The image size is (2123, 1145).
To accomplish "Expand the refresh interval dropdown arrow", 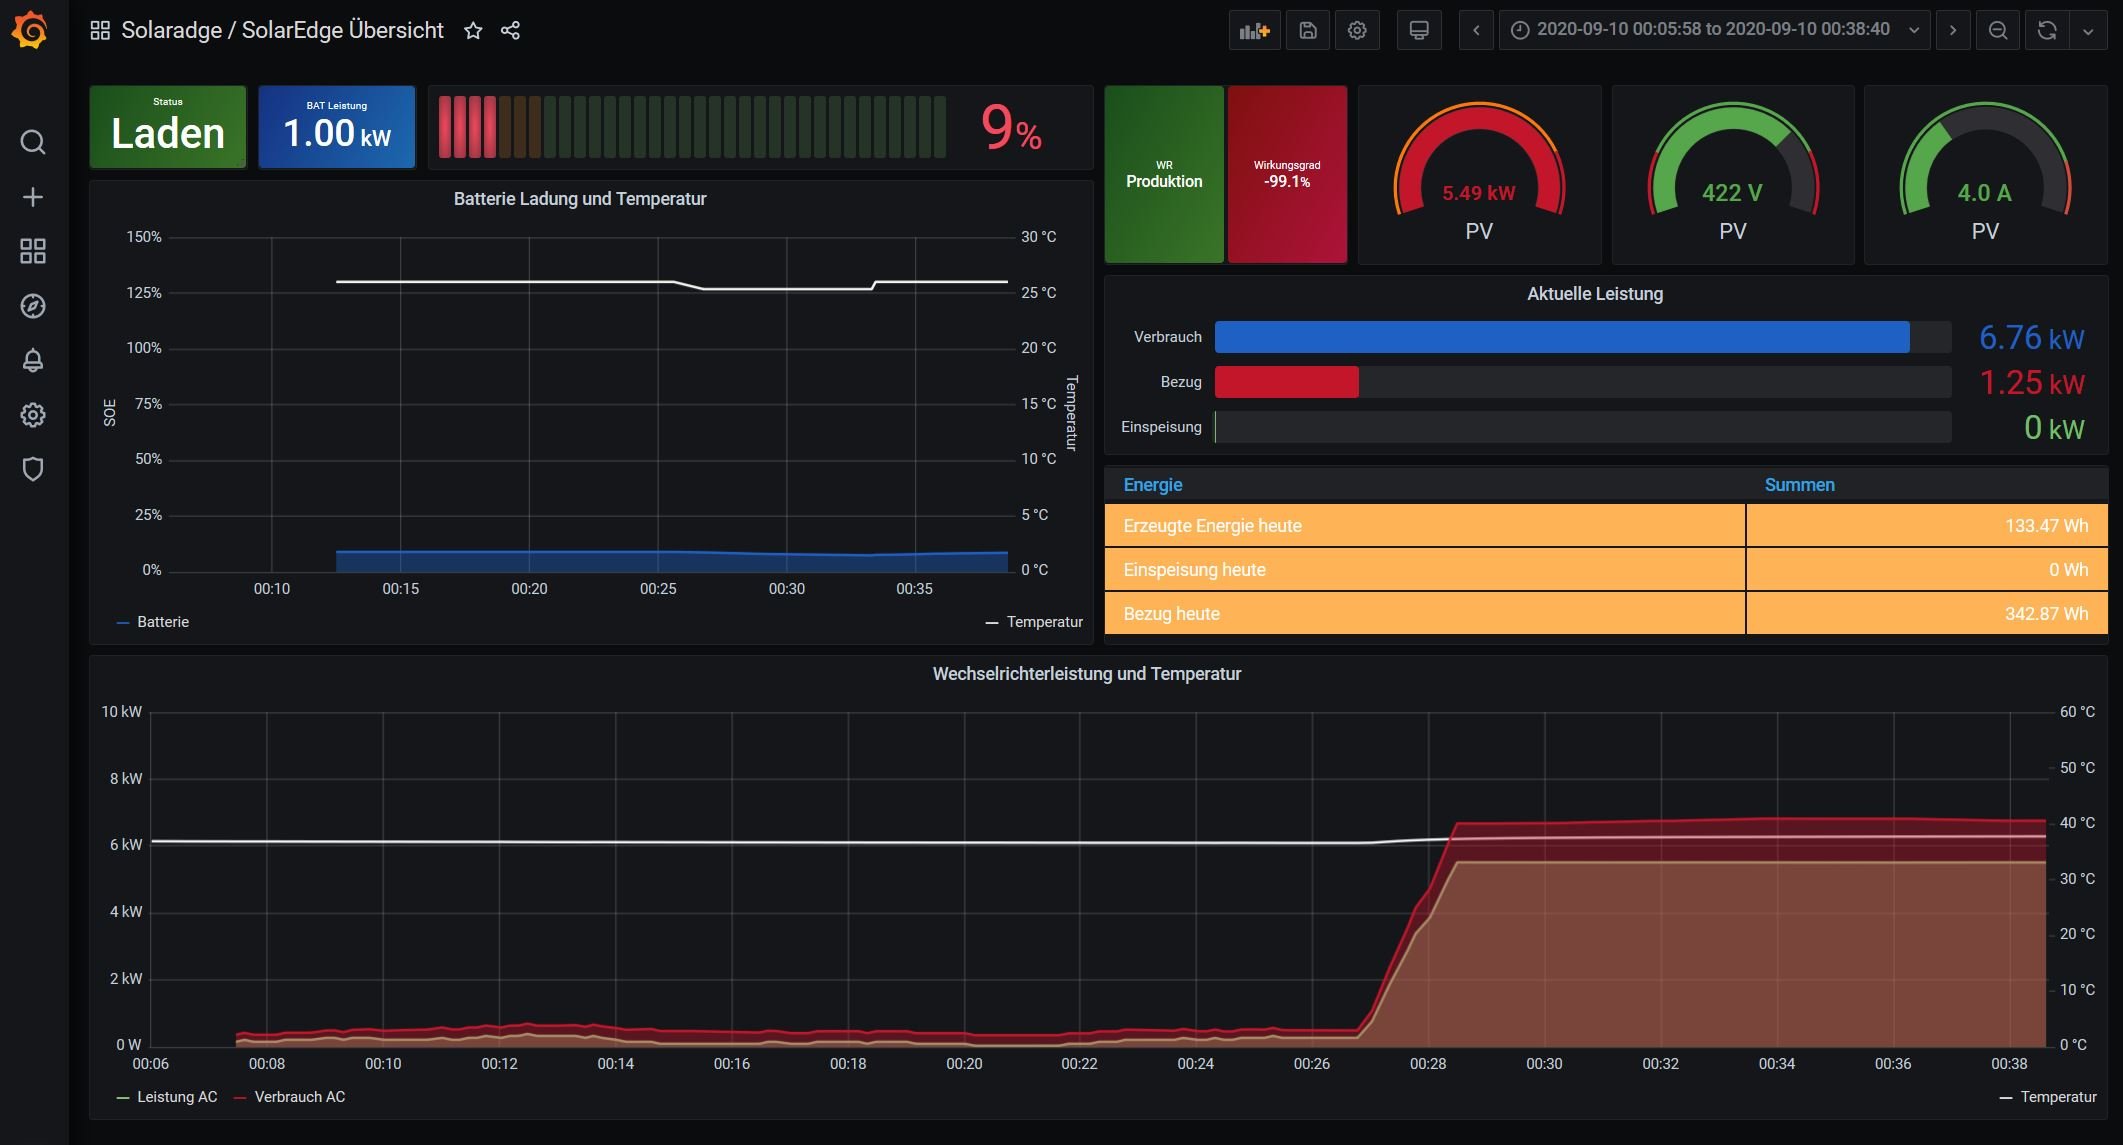I will click(x=2088, y=30).
